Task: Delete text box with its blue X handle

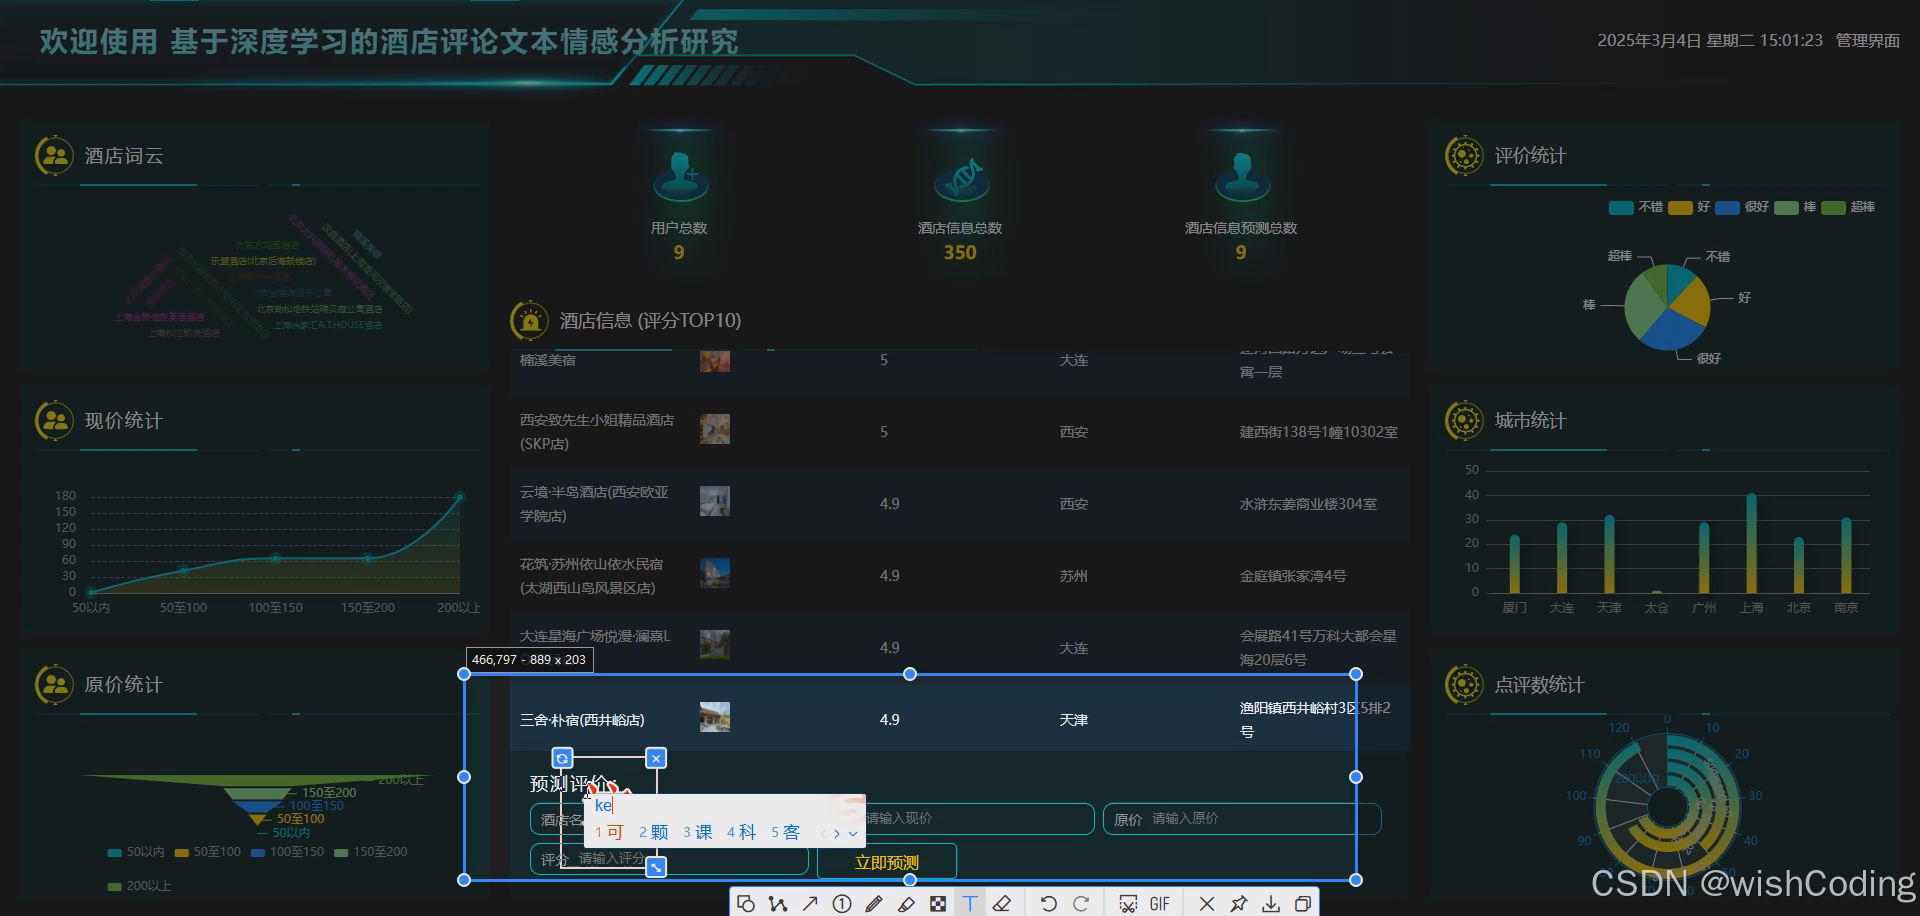Action: click(x=656, y=758)
